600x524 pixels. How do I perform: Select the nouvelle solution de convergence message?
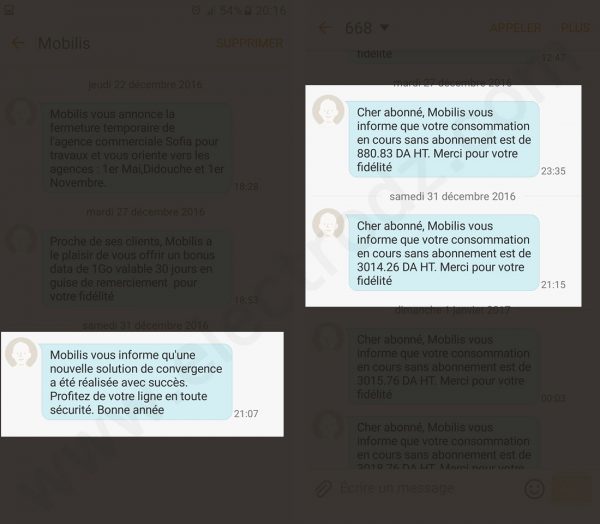tap(137, 382)
